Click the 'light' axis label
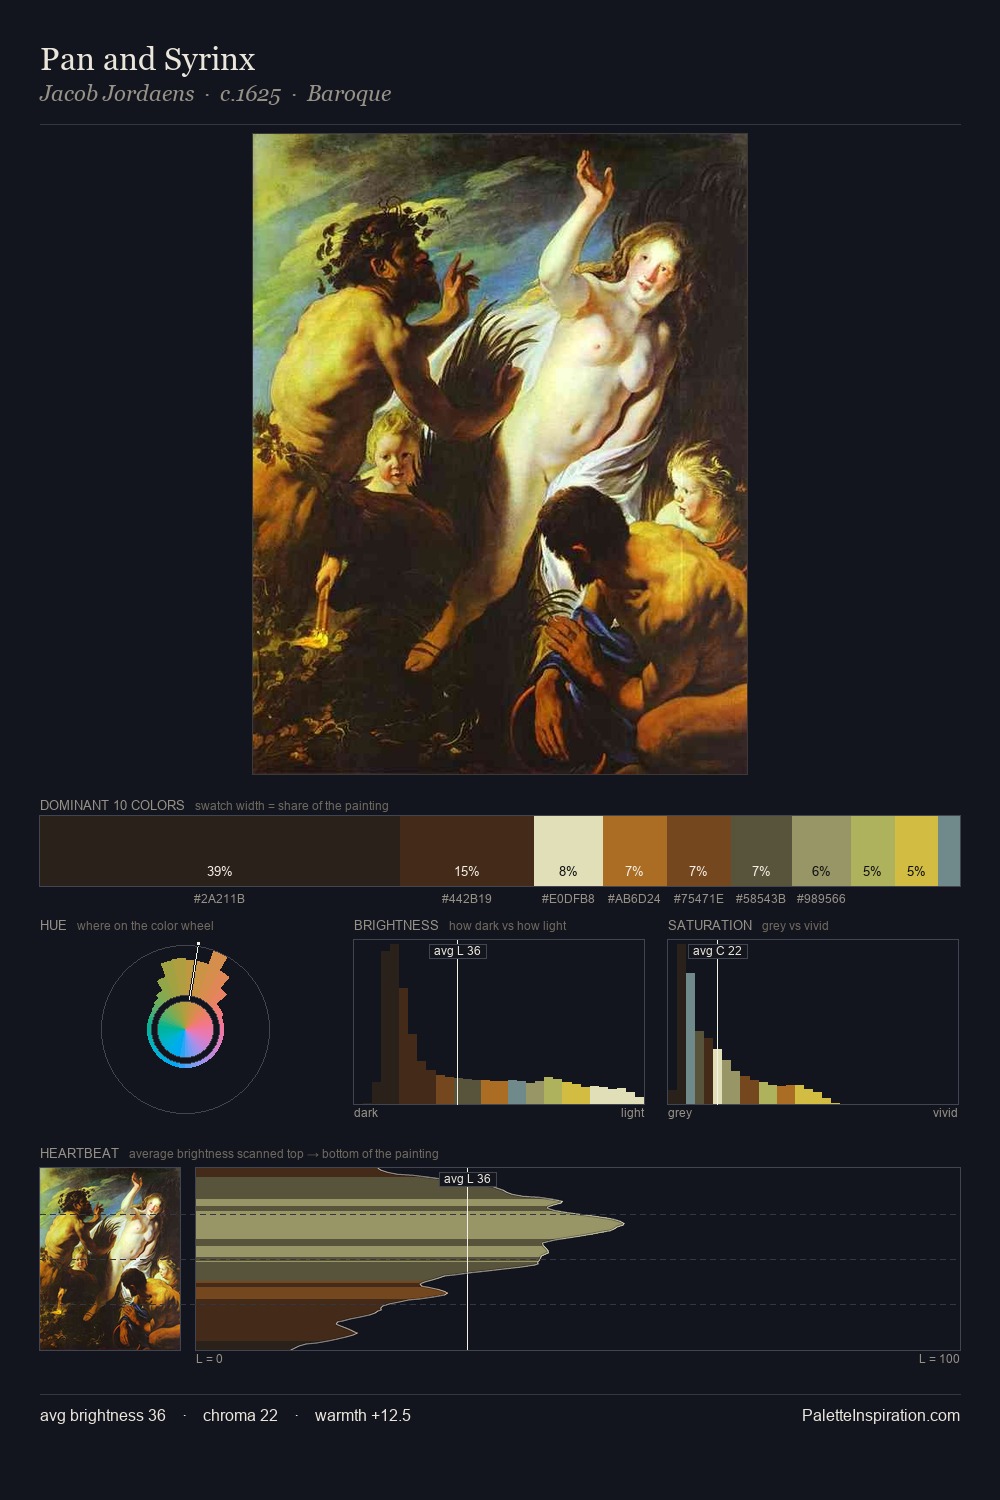 (632, 1113)
